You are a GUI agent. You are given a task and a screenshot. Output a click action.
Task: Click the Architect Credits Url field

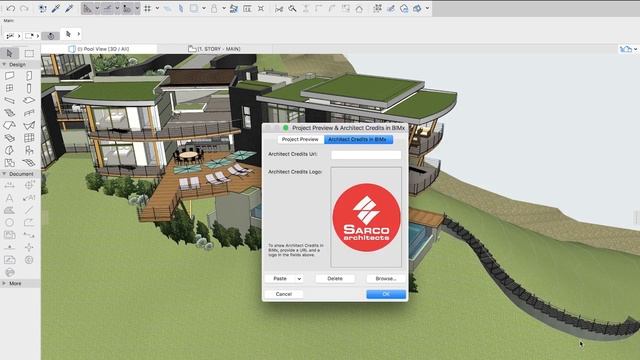(x=366, y=155)
